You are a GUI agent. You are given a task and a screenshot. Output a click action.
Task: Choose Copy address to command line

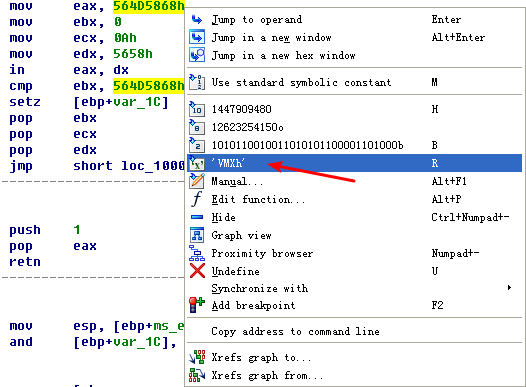(x=355, y=331)
